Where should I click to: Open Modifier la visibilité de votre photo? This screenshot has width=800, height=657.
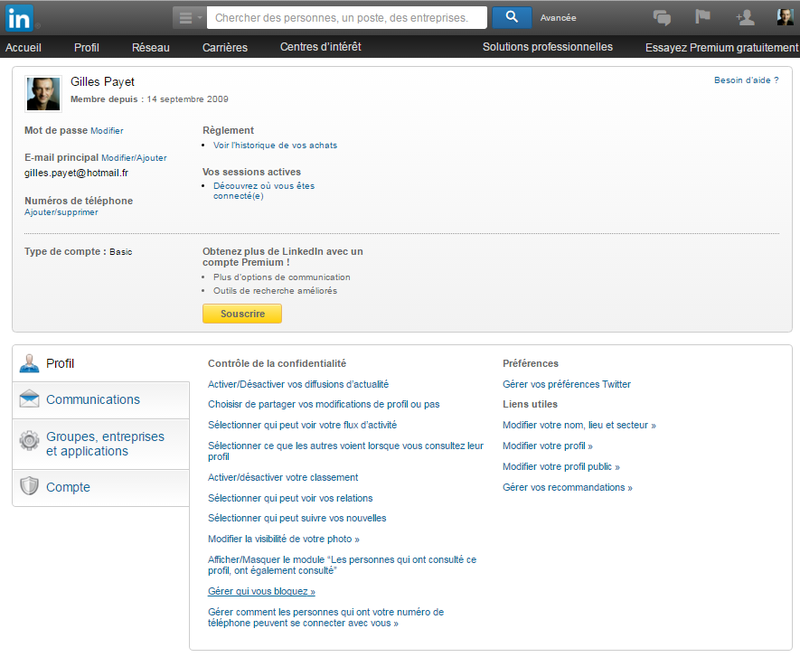[x=283, y=539]
